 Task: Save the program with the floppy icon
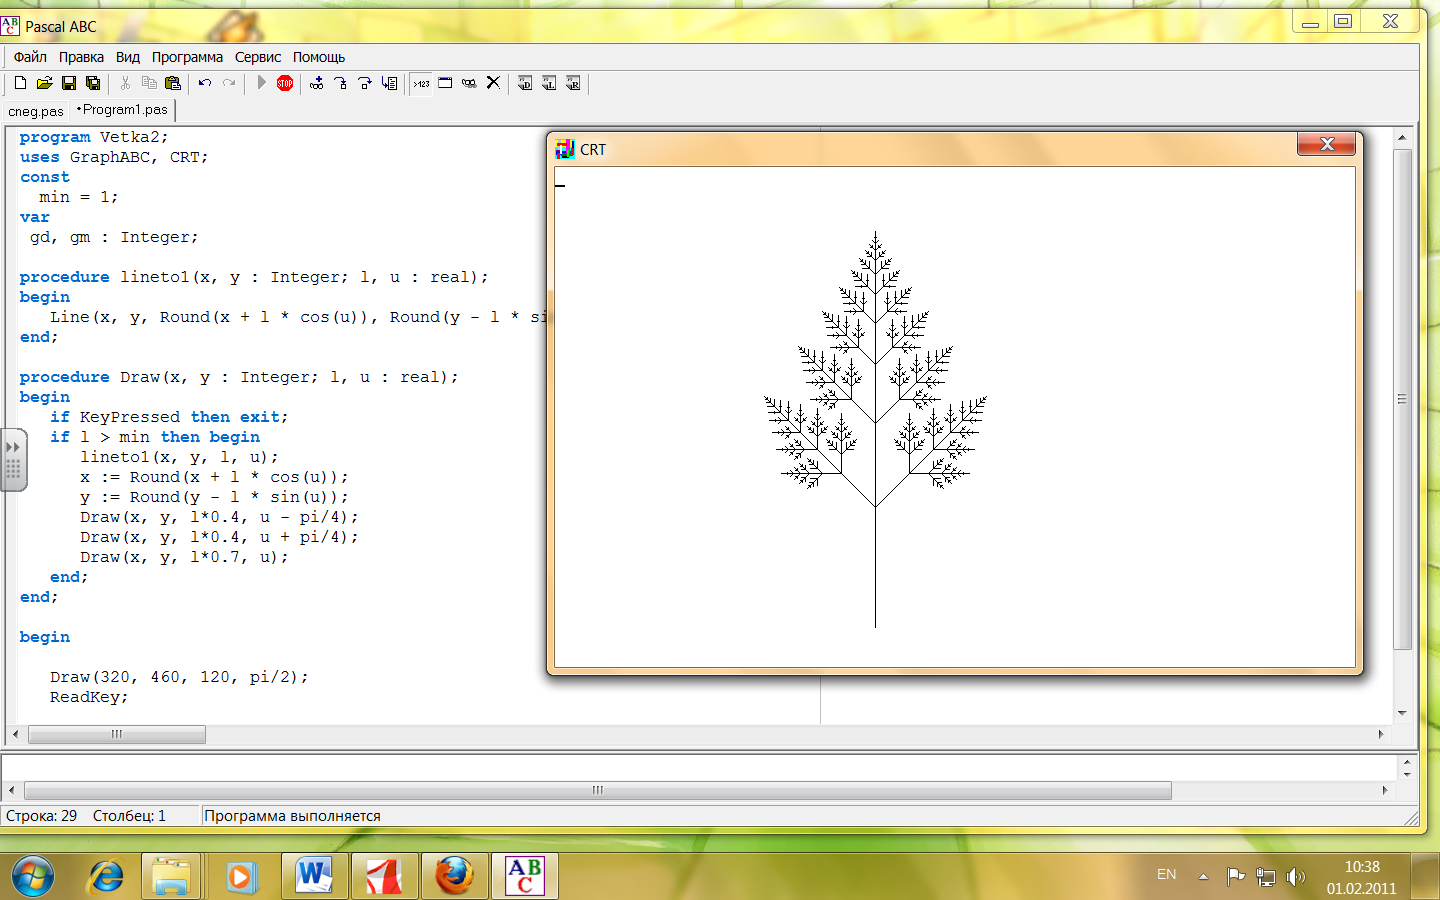(x=69, y=83)
